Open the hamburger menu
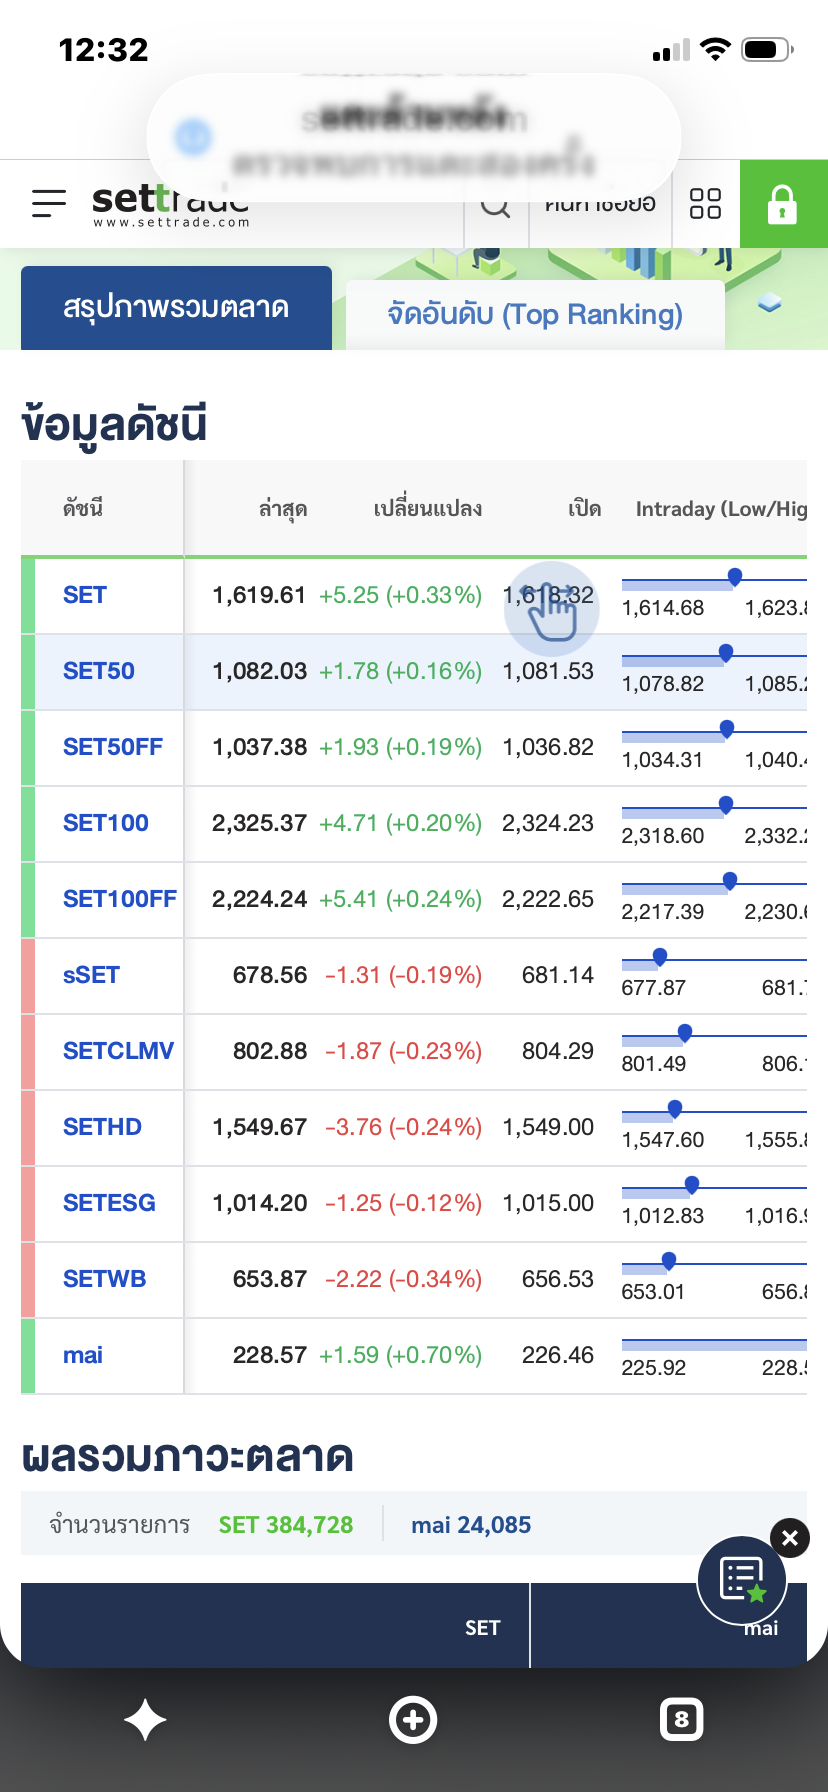The height and width of the screenshot is (1792, 828). click(49, 204)
